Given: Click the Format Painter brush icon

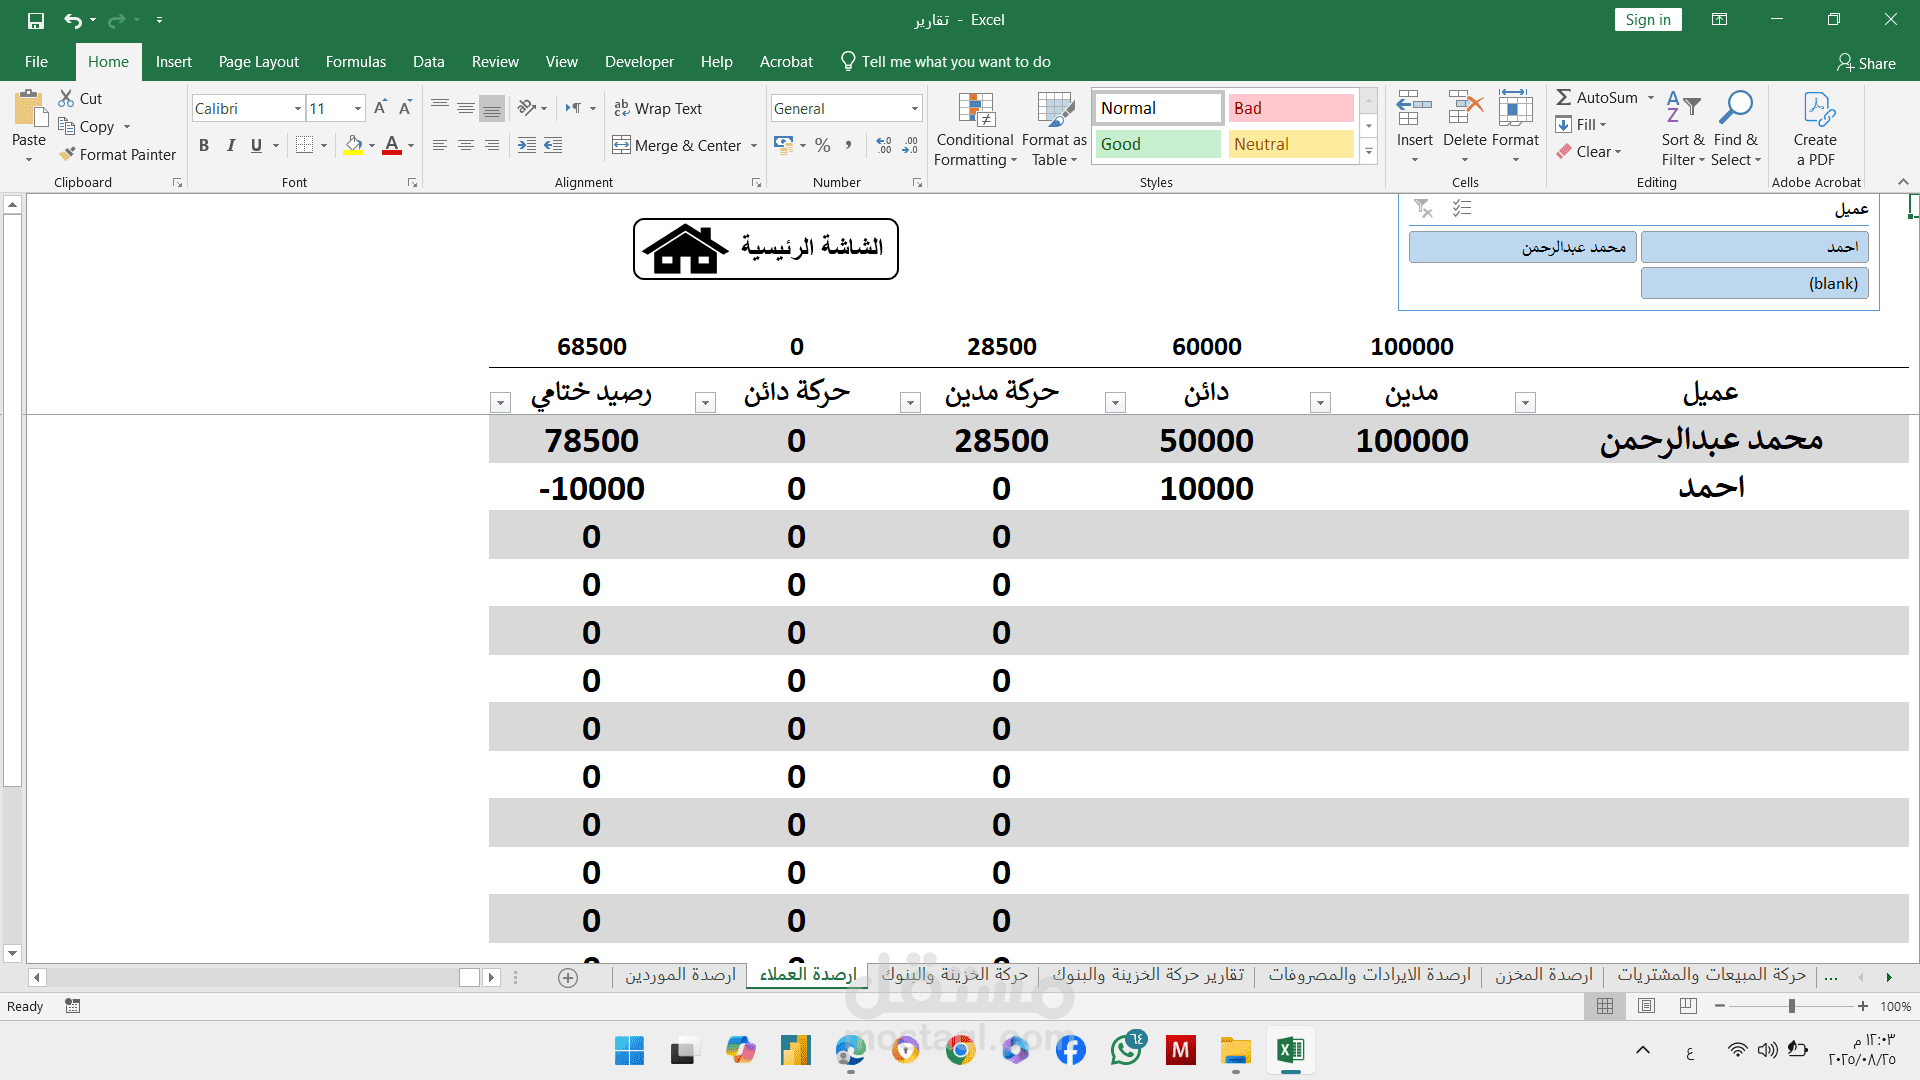Looking at the screenshot, I should tap(67, 154).
